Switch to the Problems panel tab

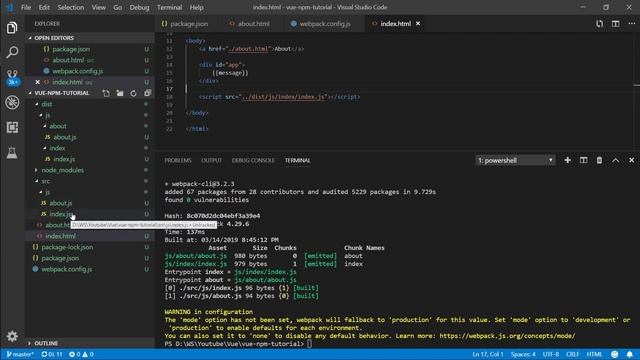pos(178,160)
